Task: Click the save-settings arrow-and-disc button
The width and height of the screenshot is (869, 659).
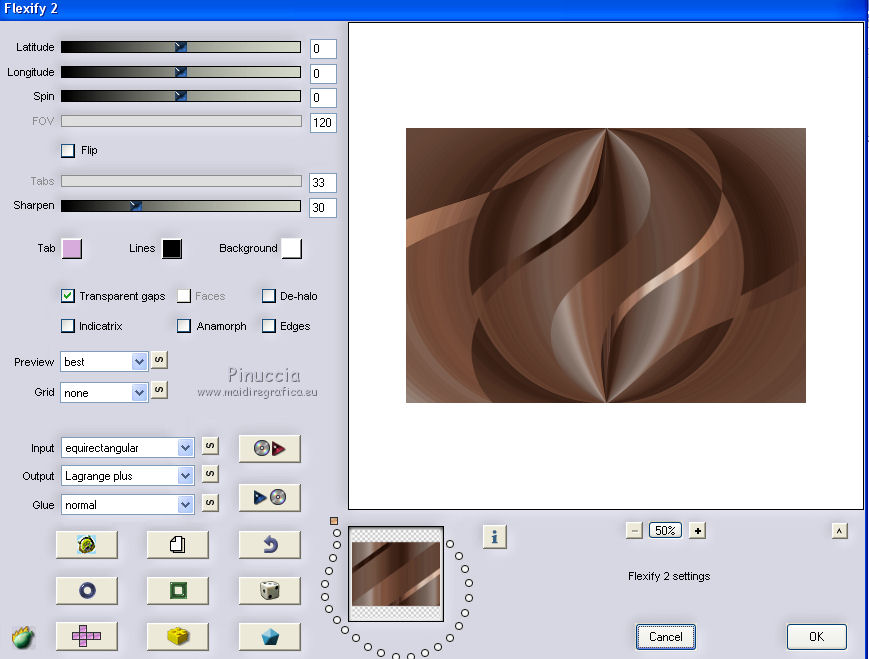Action: point(269,497)
